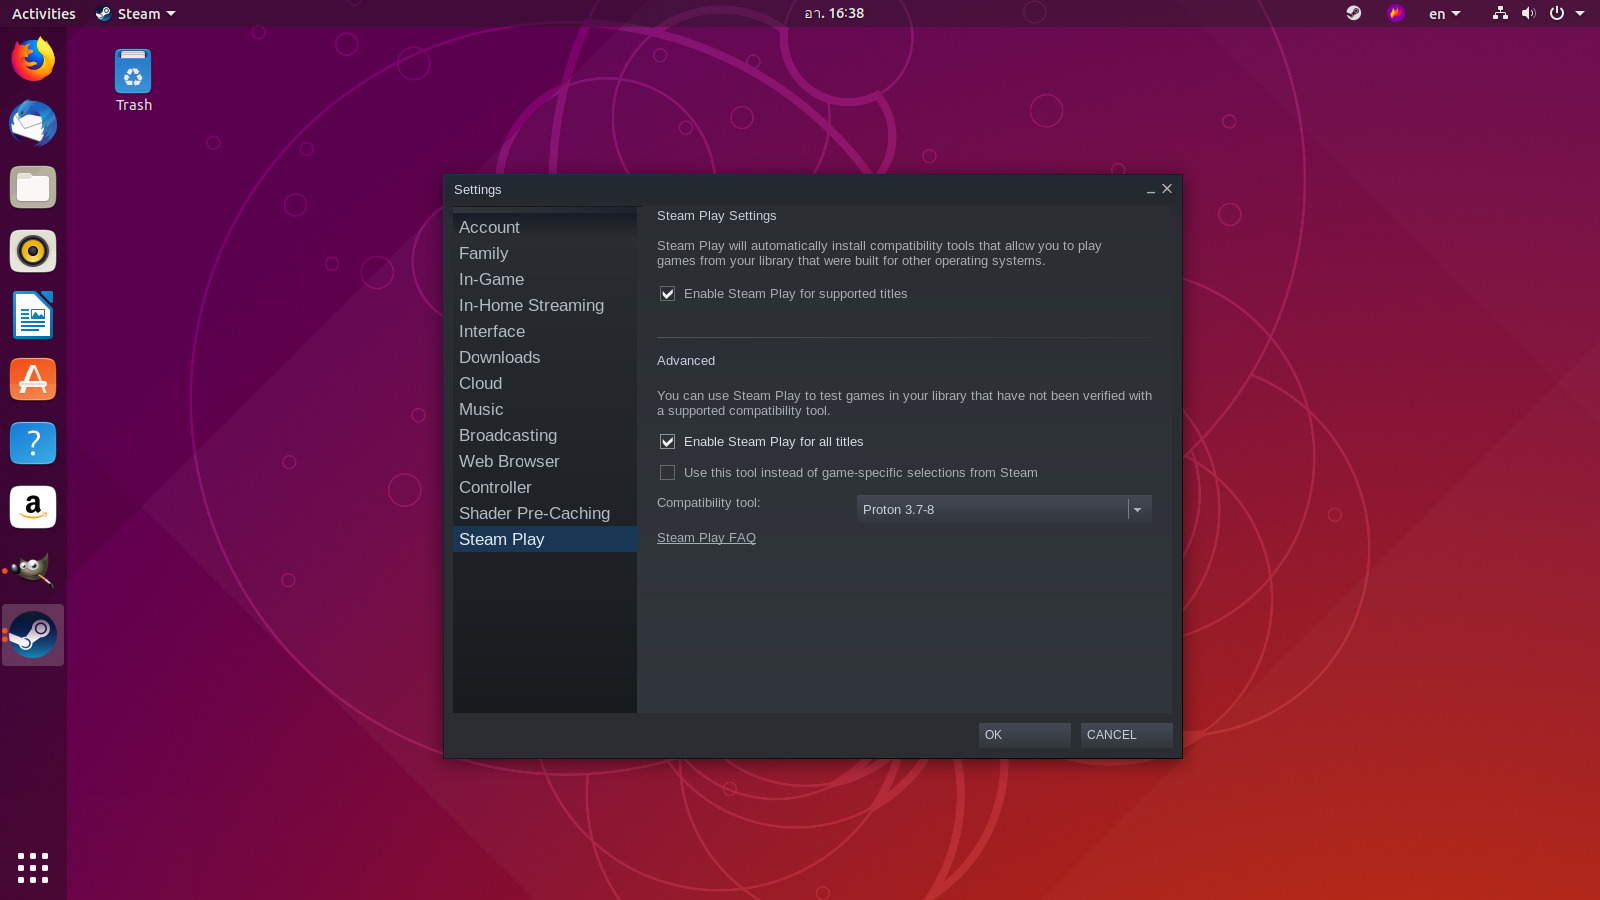
Task: Select the Web Browser settings category
Action: pyautogui.click(x=545, y=461)
